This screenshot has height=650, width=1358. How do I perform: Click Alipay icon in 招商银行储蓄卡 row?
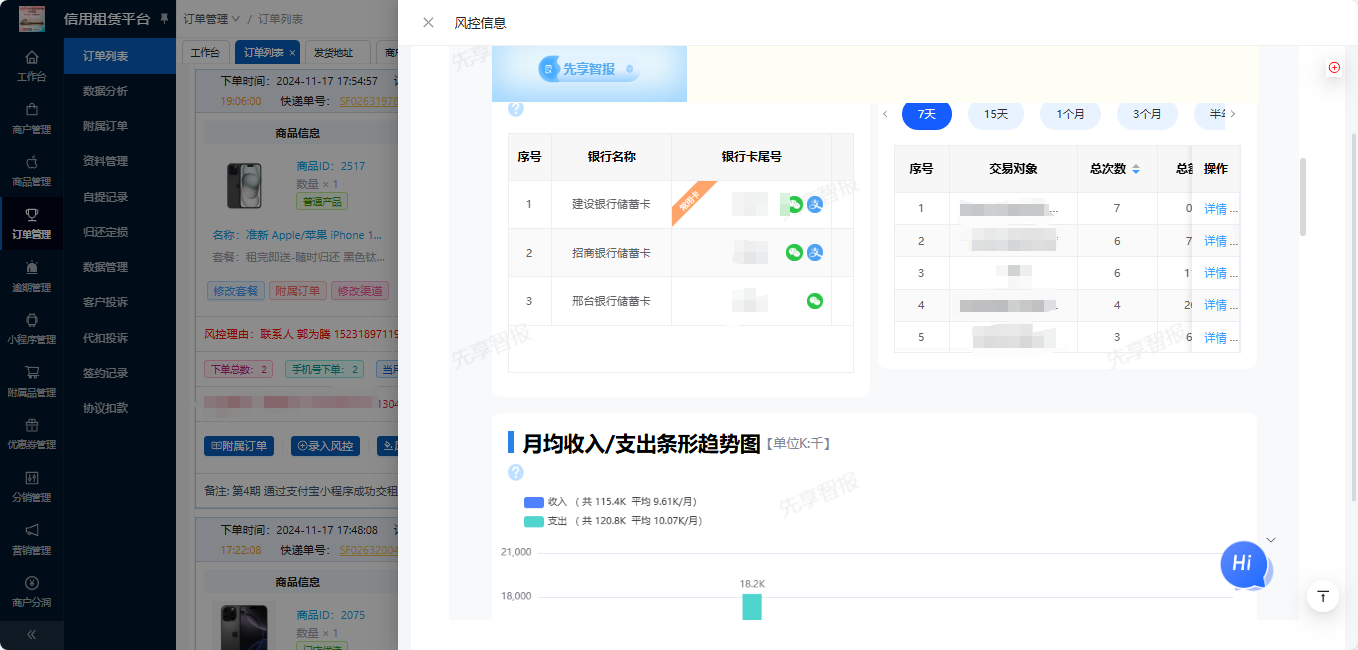pyautogui.click(x=815, y=252)
